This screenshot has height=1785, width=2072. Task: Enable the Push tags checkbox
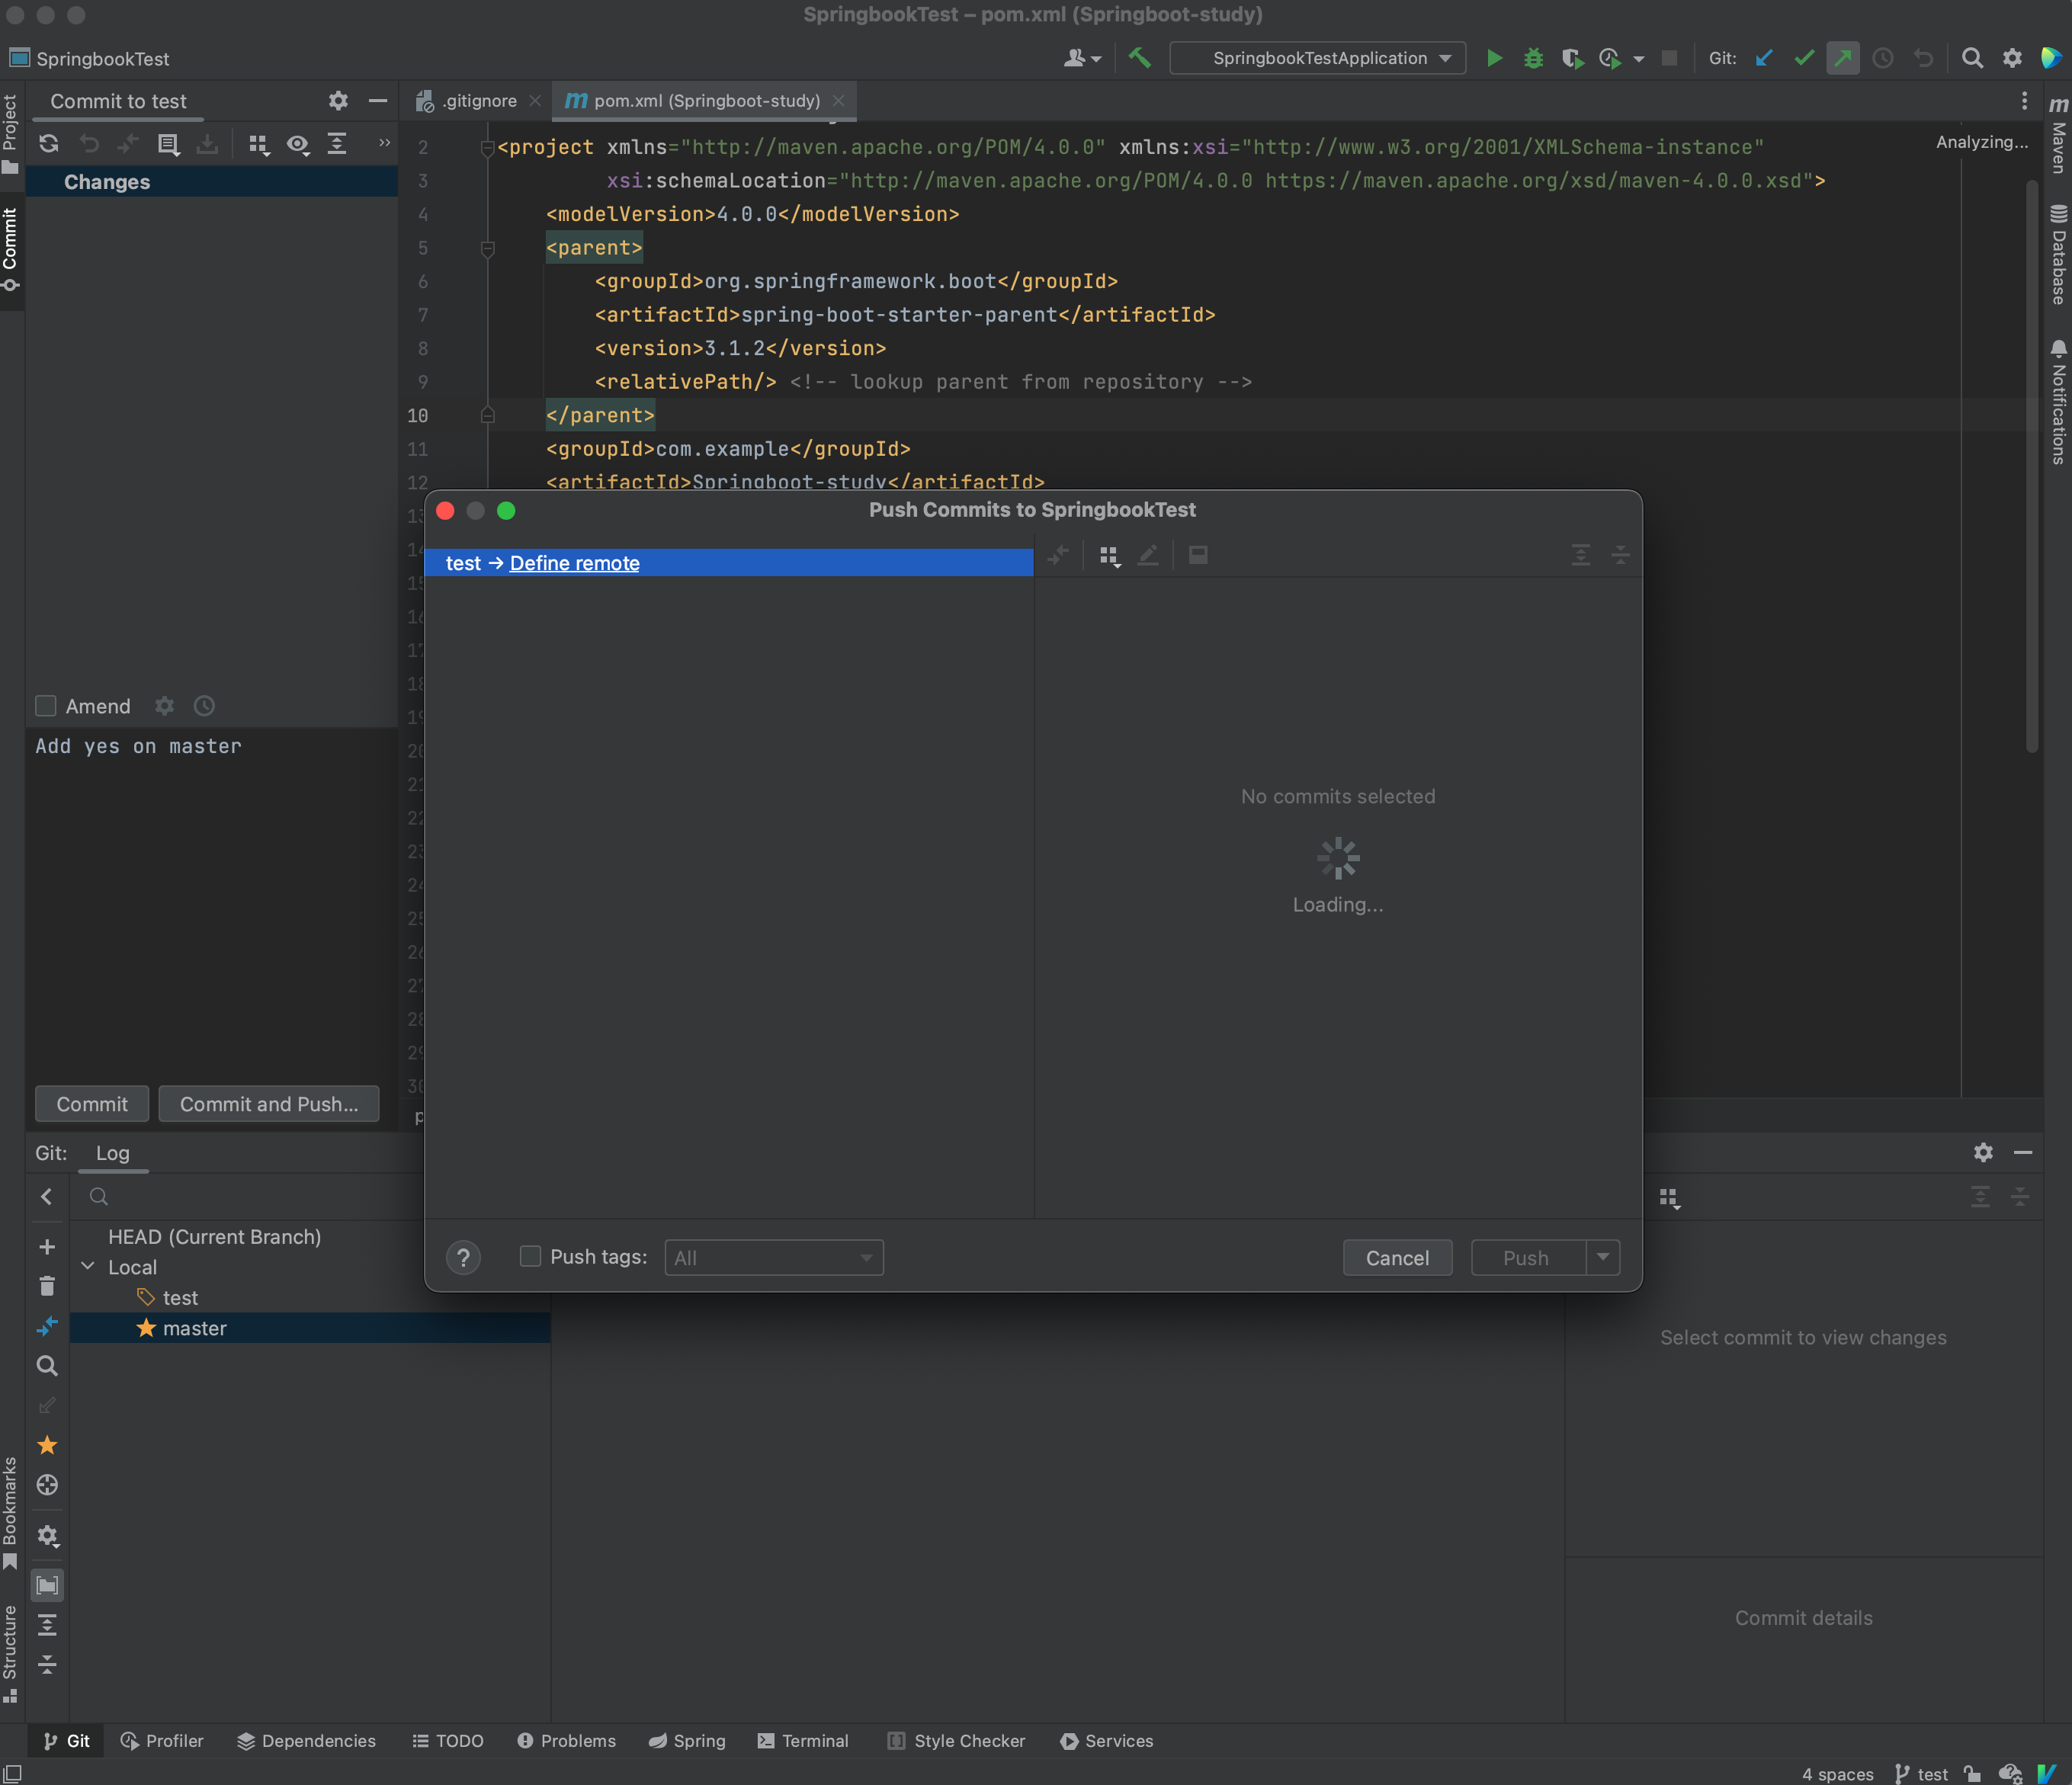click(530, 1256)
